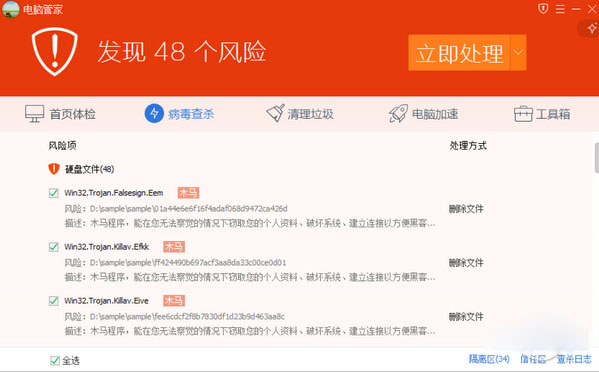Click the 描述 line under Killav.Efkk
Viewport: 599px width, 372px height.
(x=250, y=277)
